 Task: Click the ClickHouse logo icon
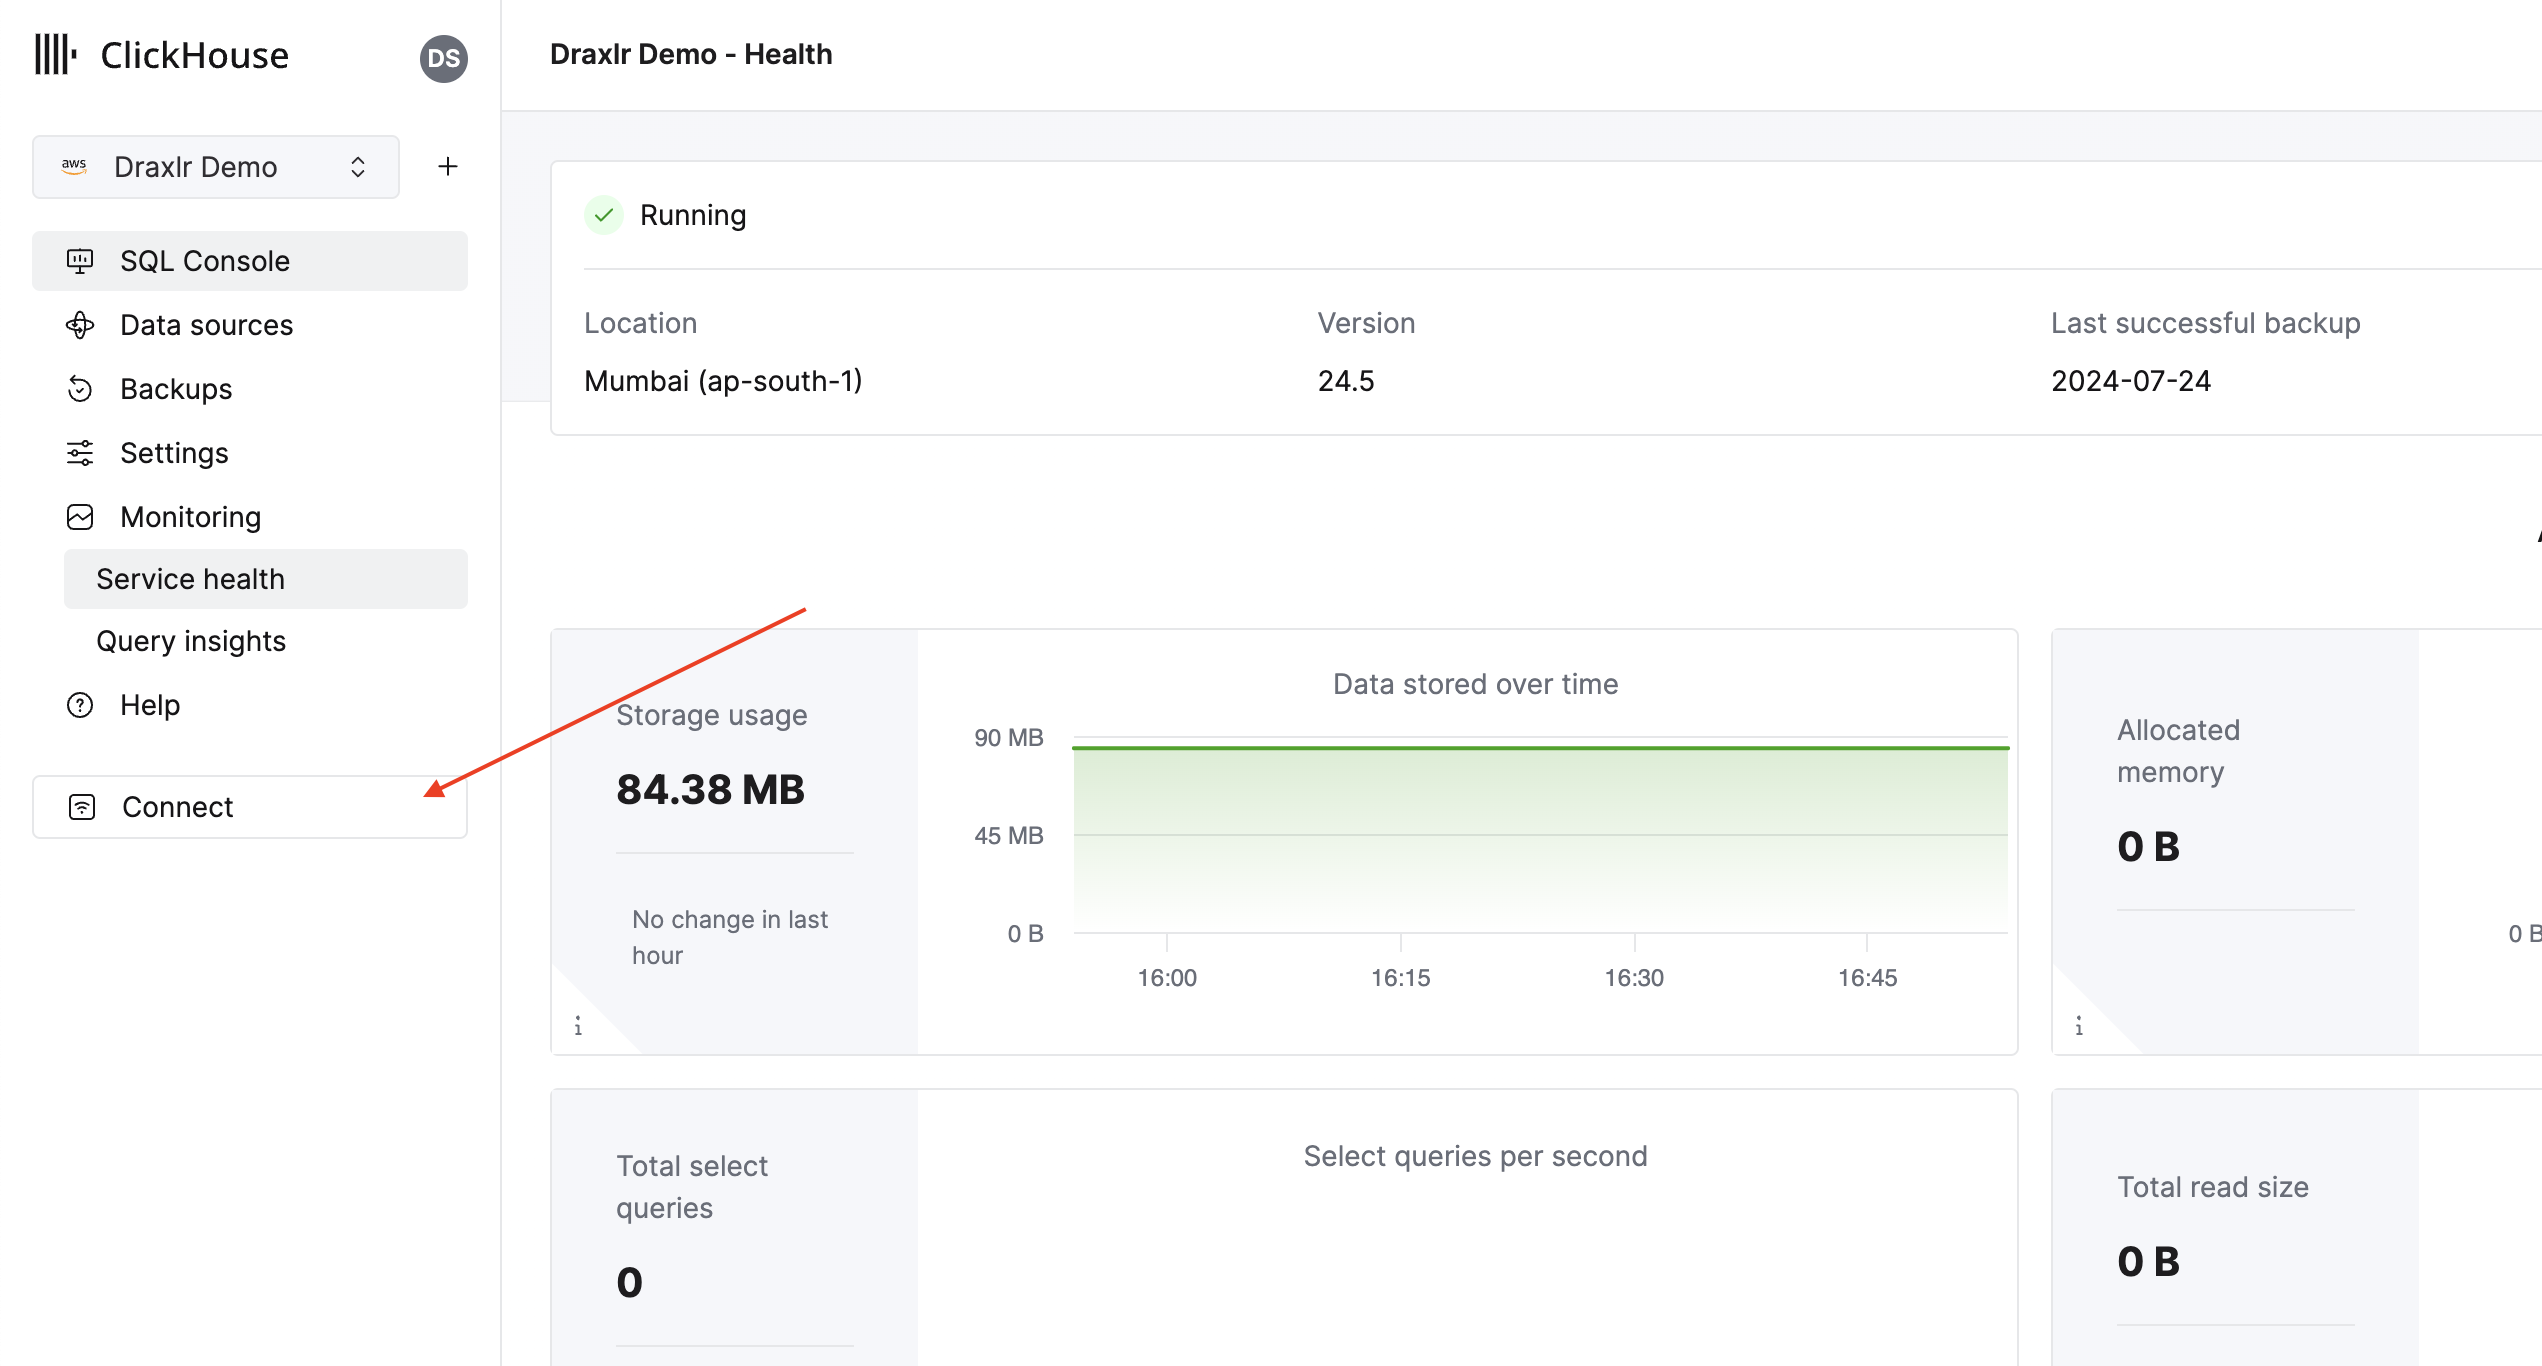coord(56,54)
